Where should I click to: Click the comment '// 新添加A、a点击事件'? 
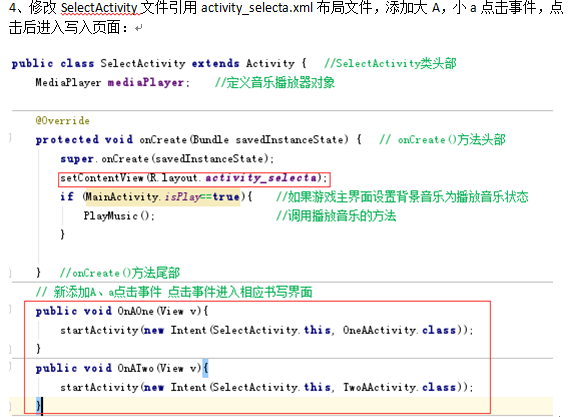pos(99,292)
